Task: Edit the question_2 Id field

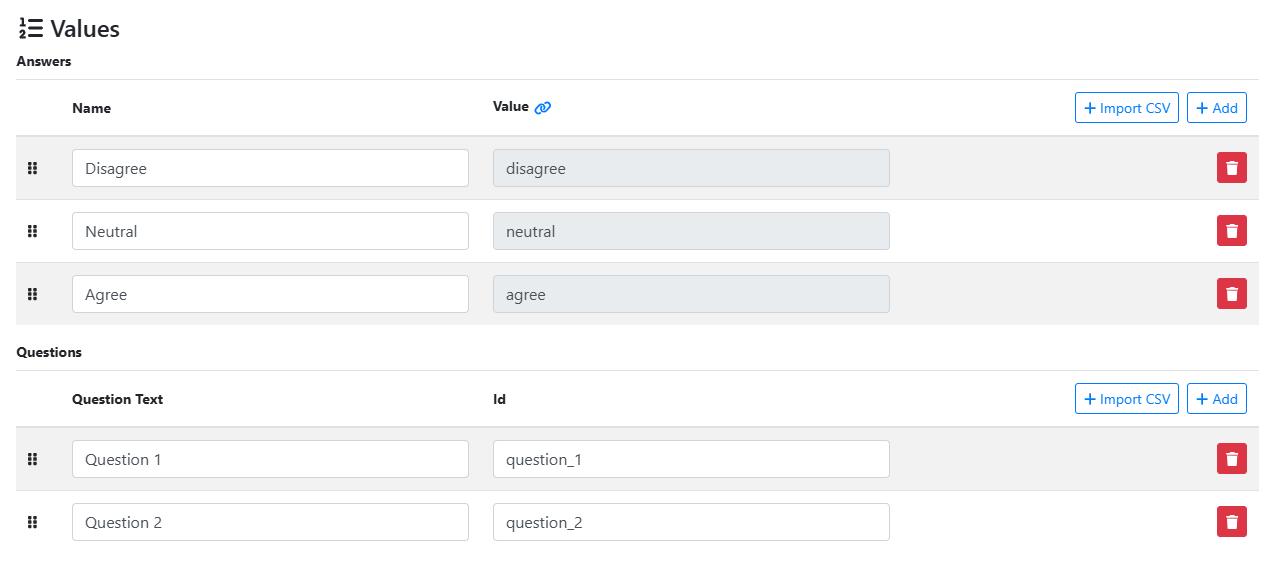Action: [691, 522]
